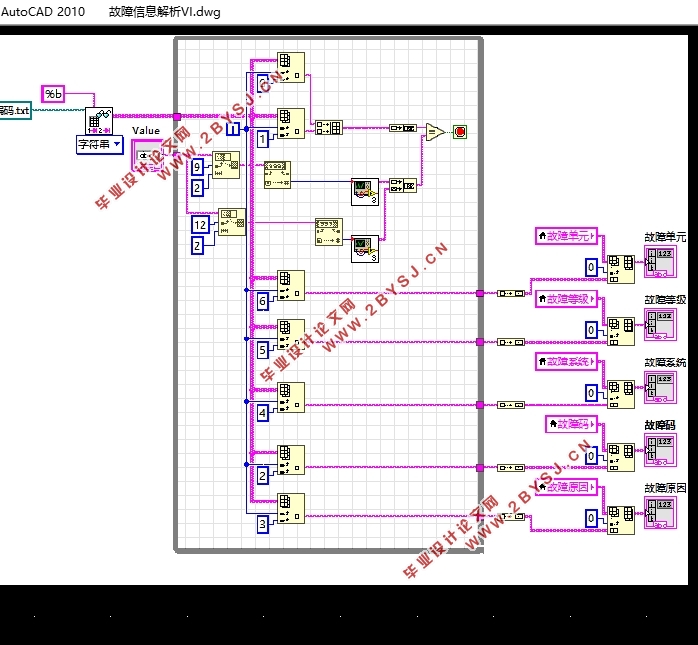This screenshot has width=698, height=645.
Task: Open the 故障系统 local variable selector
Action: coord(566,362)
